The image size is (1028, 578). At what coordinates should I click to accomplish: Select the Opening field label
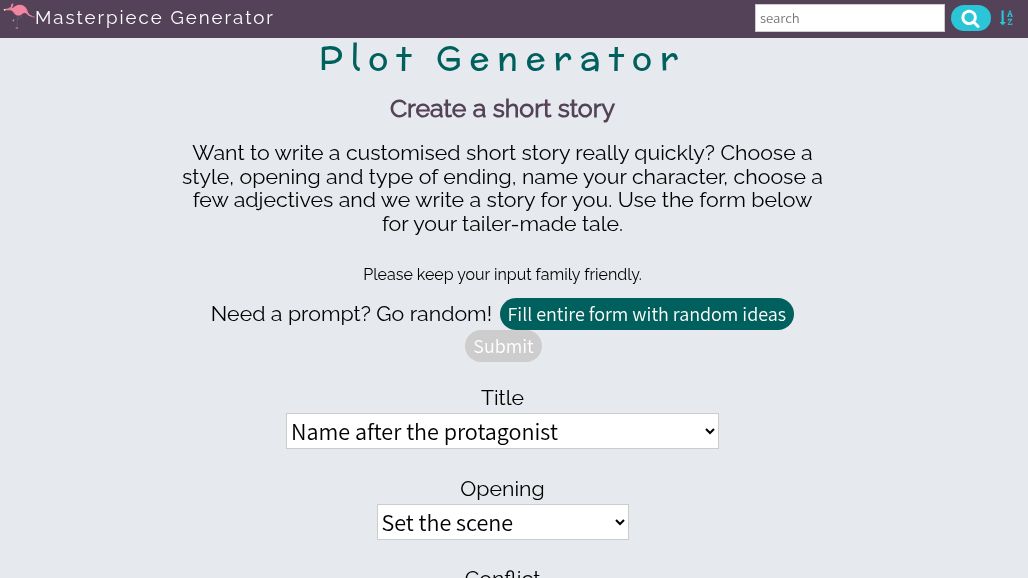tap(502, 489)
